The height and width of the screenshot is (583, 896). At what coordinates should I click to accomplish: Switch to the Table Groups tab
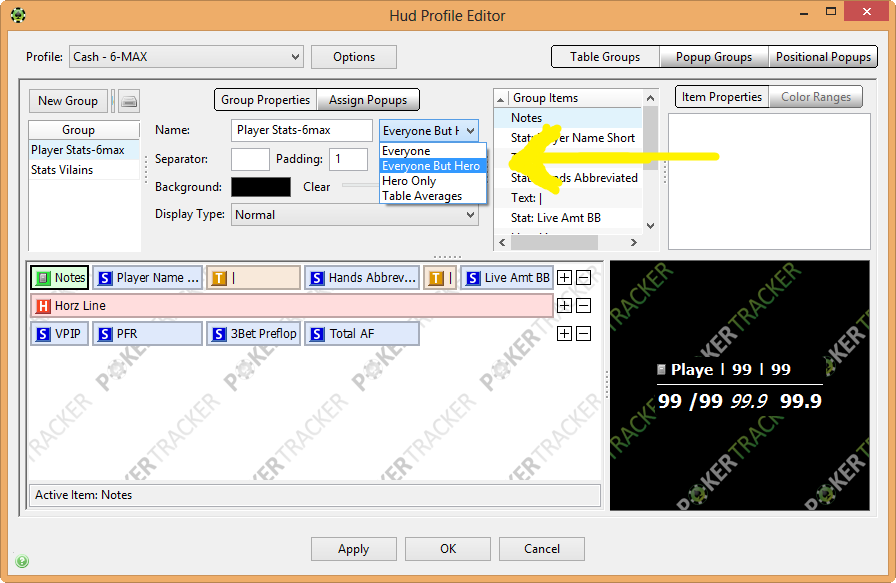pyautogui.click(x=605, y=57)
